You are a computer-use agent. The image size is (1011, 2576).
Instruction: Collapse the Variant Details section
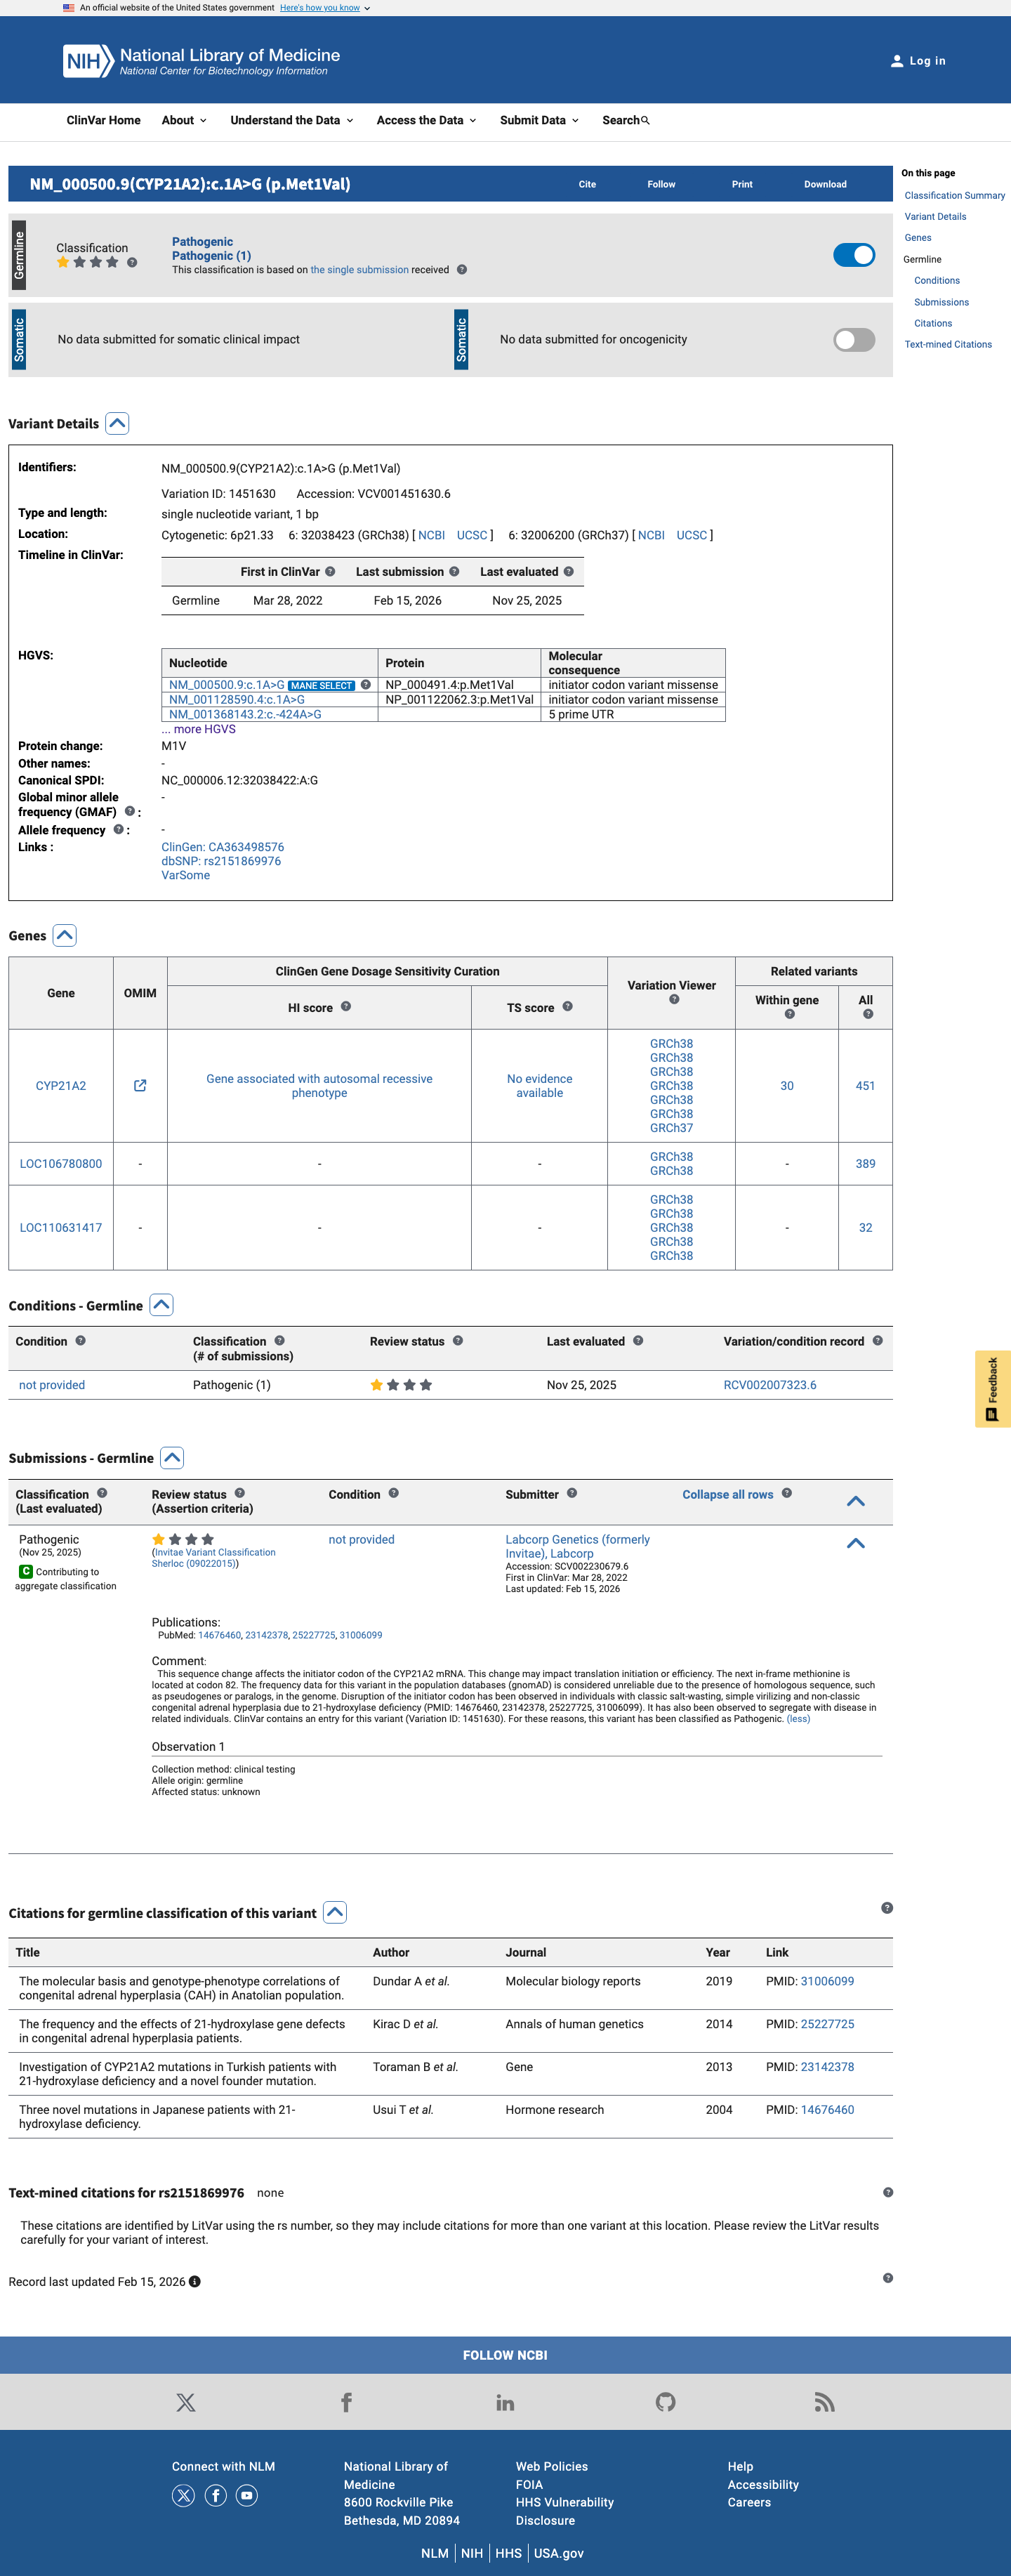pyautogui.click(x=117, y=424)
